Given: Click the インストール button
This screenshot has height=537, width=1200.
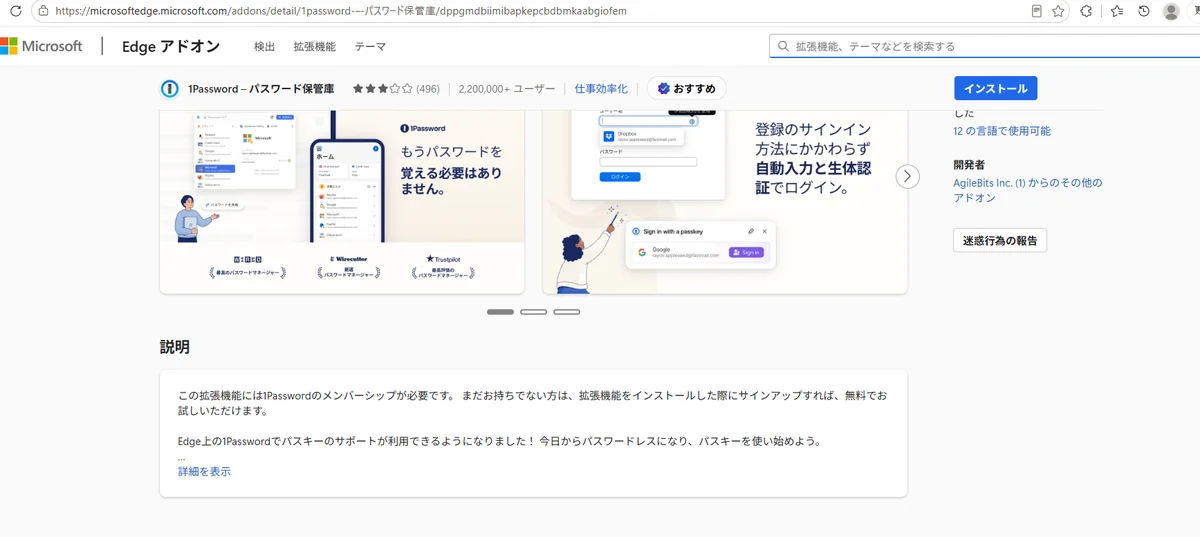Looking at the screenshot, I should (x=996, y=88).
